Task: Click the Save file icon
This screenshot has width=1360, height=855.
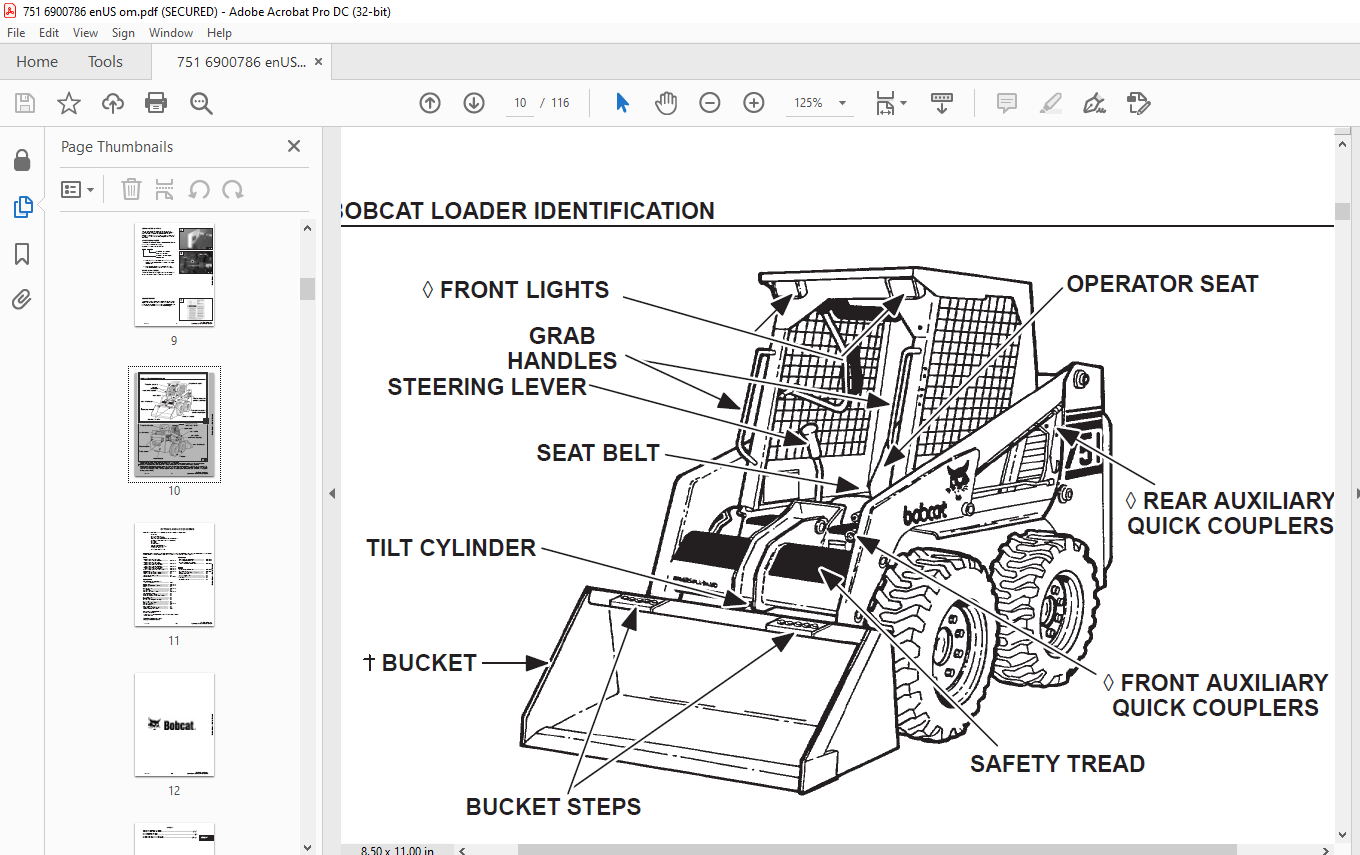Action: [25, 103]
